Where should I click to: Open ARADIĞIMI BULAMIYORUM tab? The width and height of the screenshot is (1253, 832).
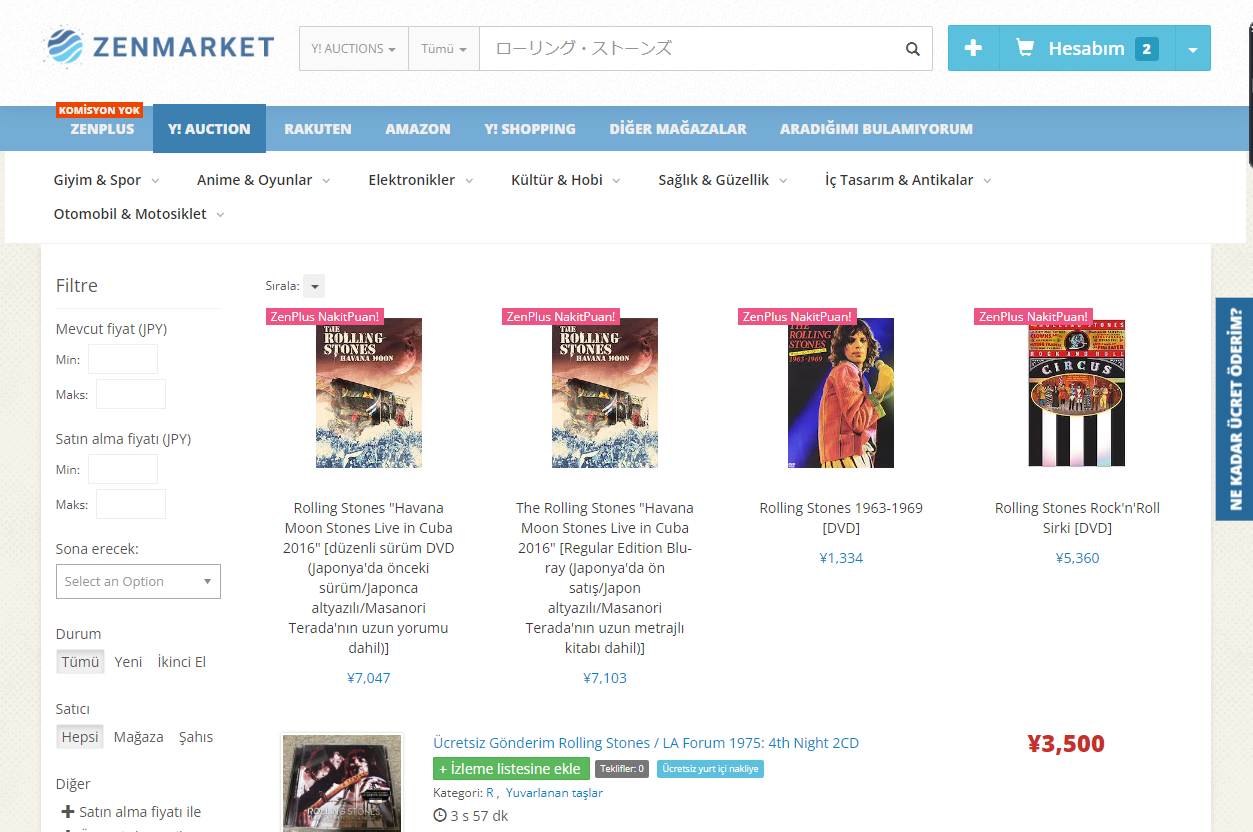point(876,129)
